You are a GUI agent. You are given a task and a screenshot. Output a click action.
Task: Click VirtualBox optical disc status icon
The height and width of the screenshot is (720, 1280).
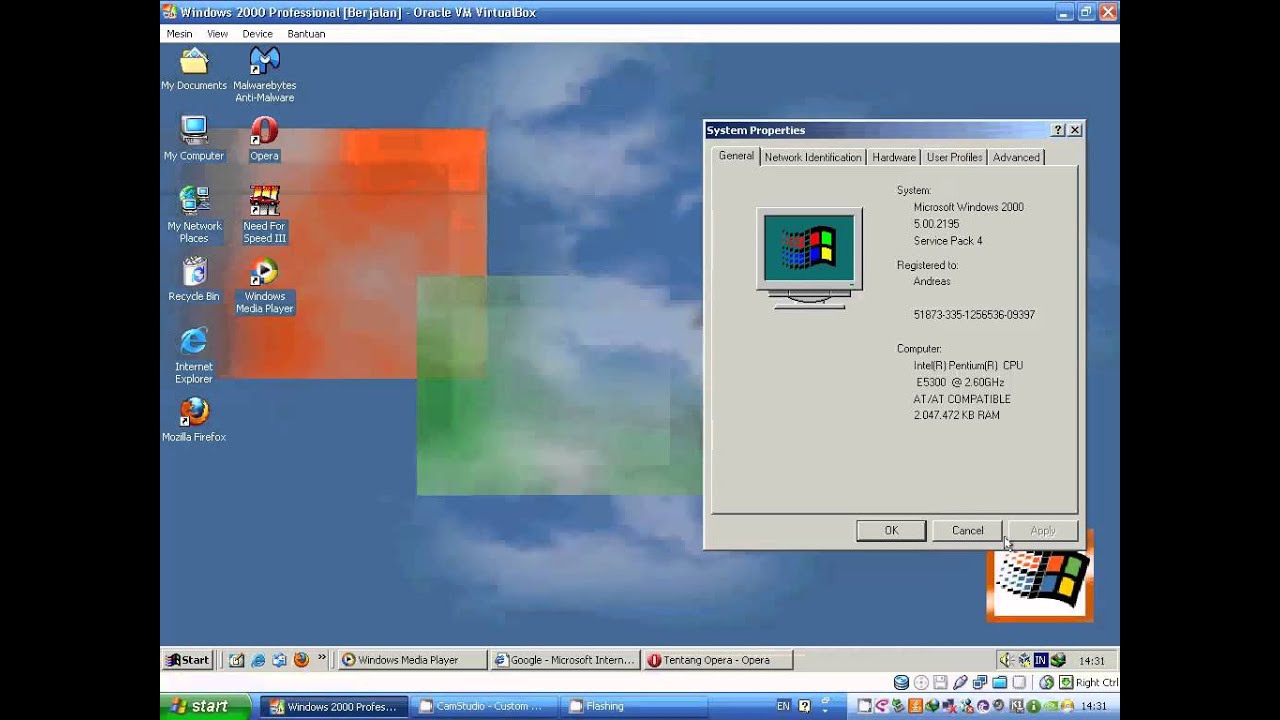point(921,682)
